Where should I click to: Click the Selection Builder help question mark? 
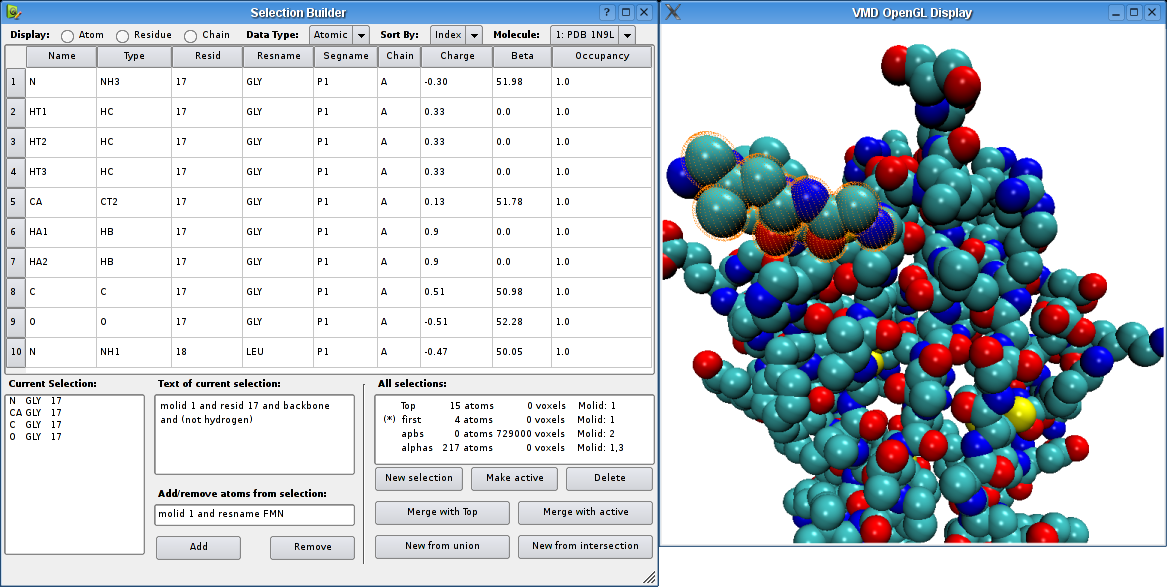pos(608,13)
